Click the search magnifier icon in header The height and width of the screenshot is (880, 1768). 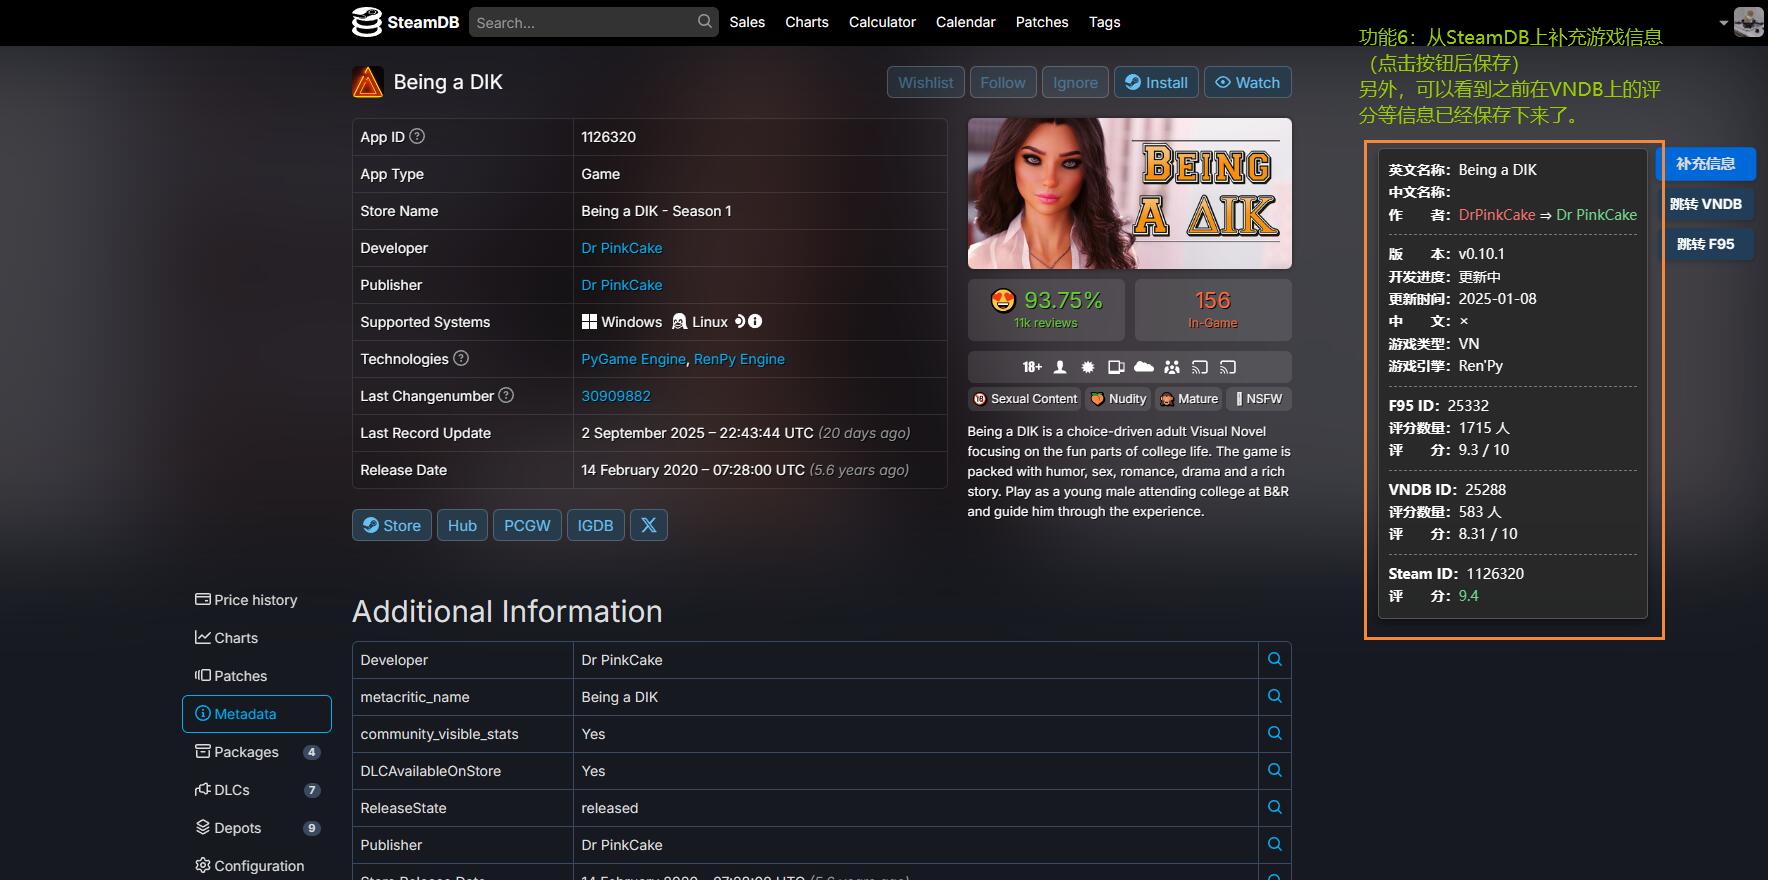pyautogui.click(x=705, y=21)
